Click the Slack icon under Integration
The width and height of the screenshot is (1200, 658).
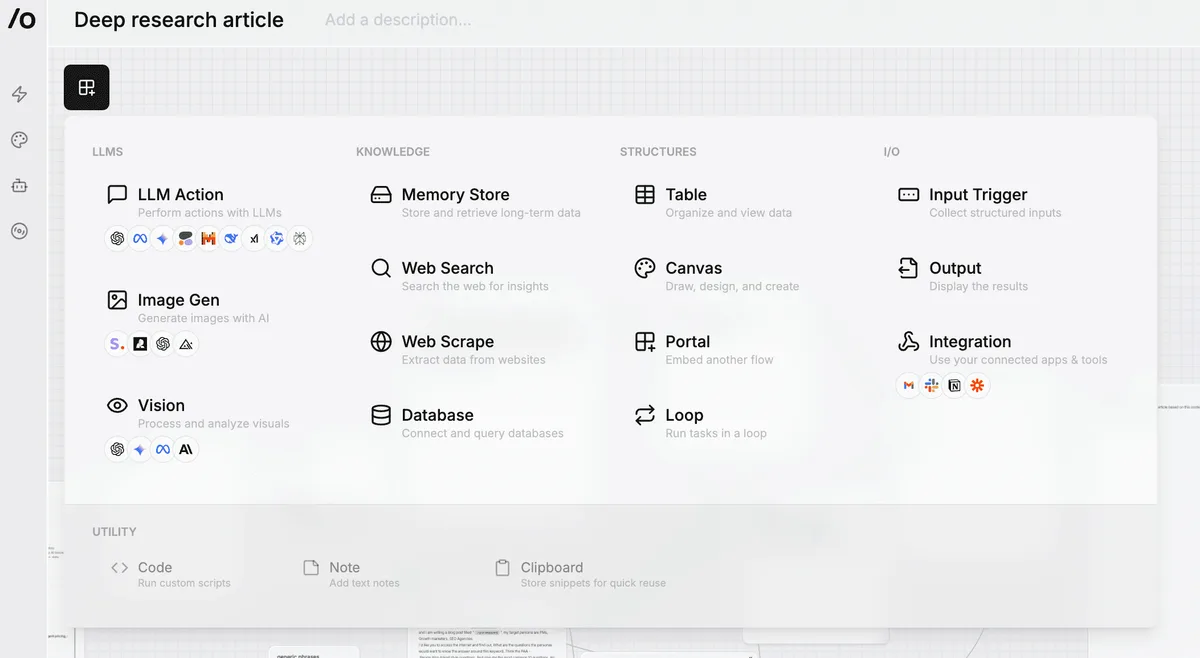(931, 386)
